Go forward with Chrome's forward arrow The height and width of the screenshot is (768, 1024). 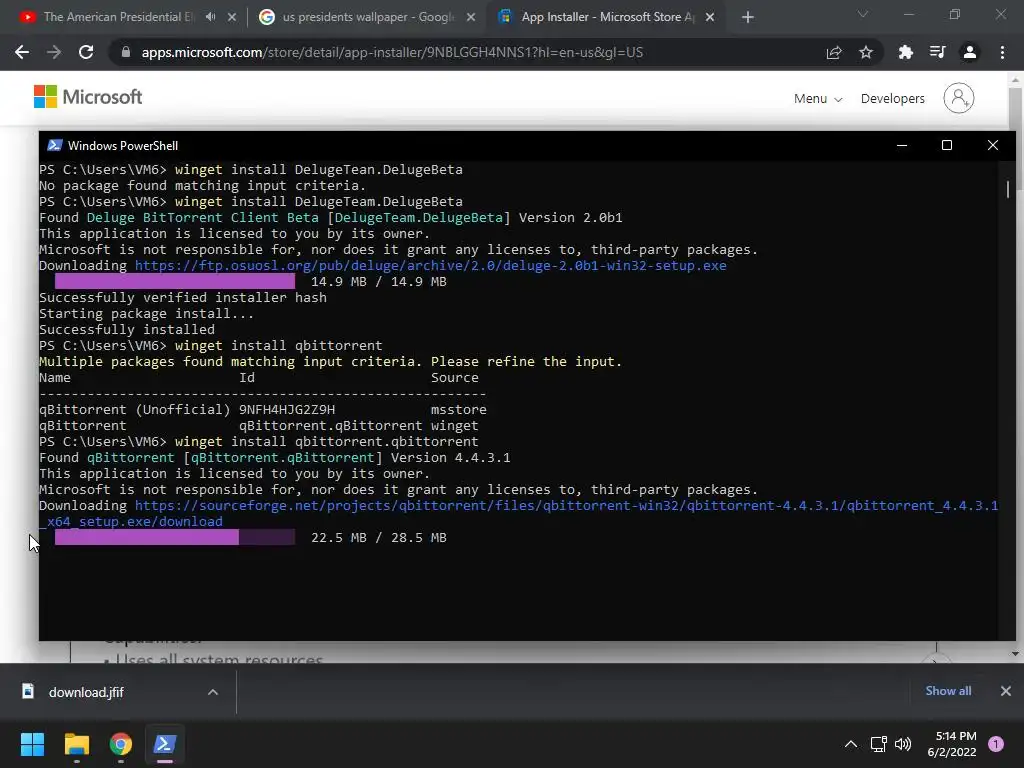tap(54, 52)
